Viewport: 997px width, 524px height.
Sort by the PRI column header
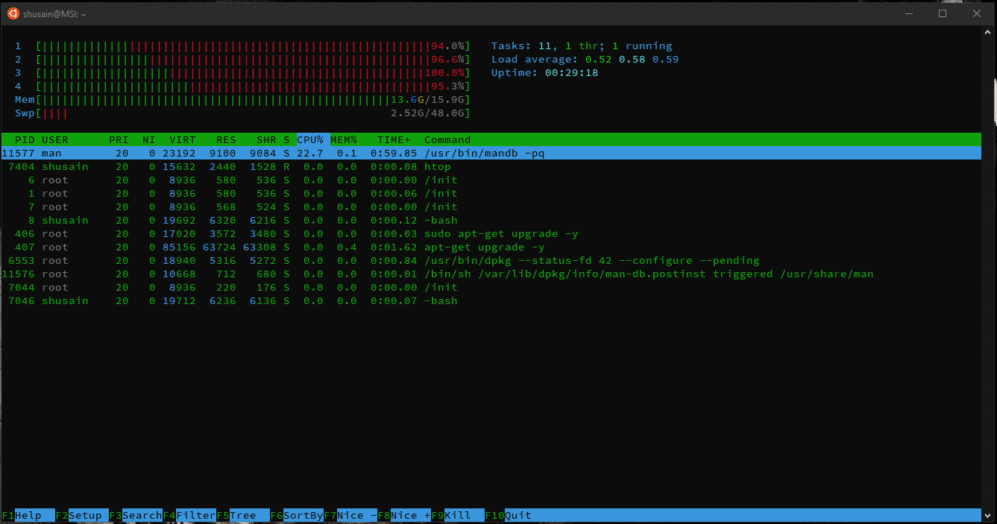coord(118,140)
